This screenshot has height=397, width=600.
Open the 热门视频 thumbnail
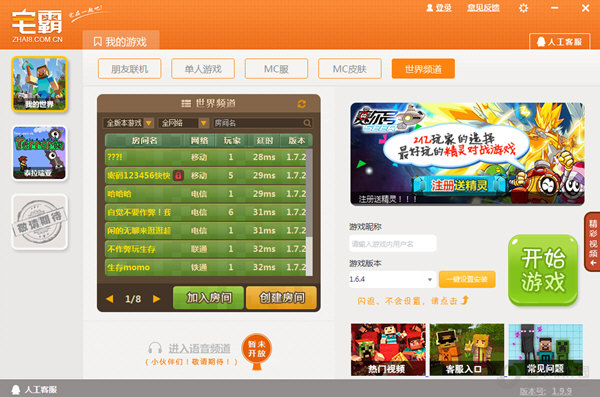pos(388,350)
